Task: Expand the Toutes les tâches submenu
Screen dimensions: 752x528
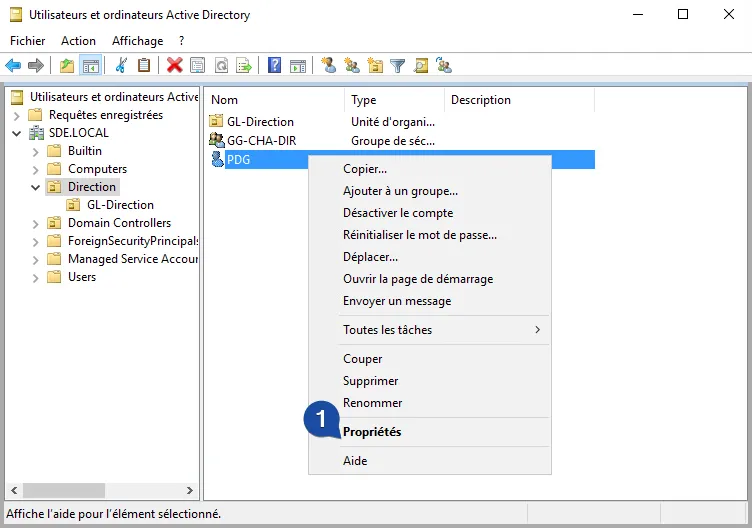Action: pyautogui.click(x=441, y=330)
